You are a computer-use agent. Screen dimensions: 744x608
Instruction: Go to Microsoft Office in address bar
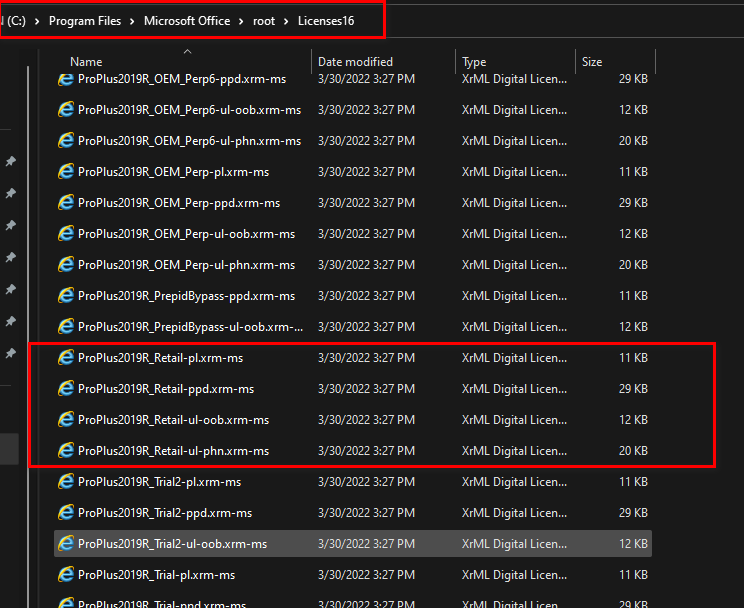187,21
